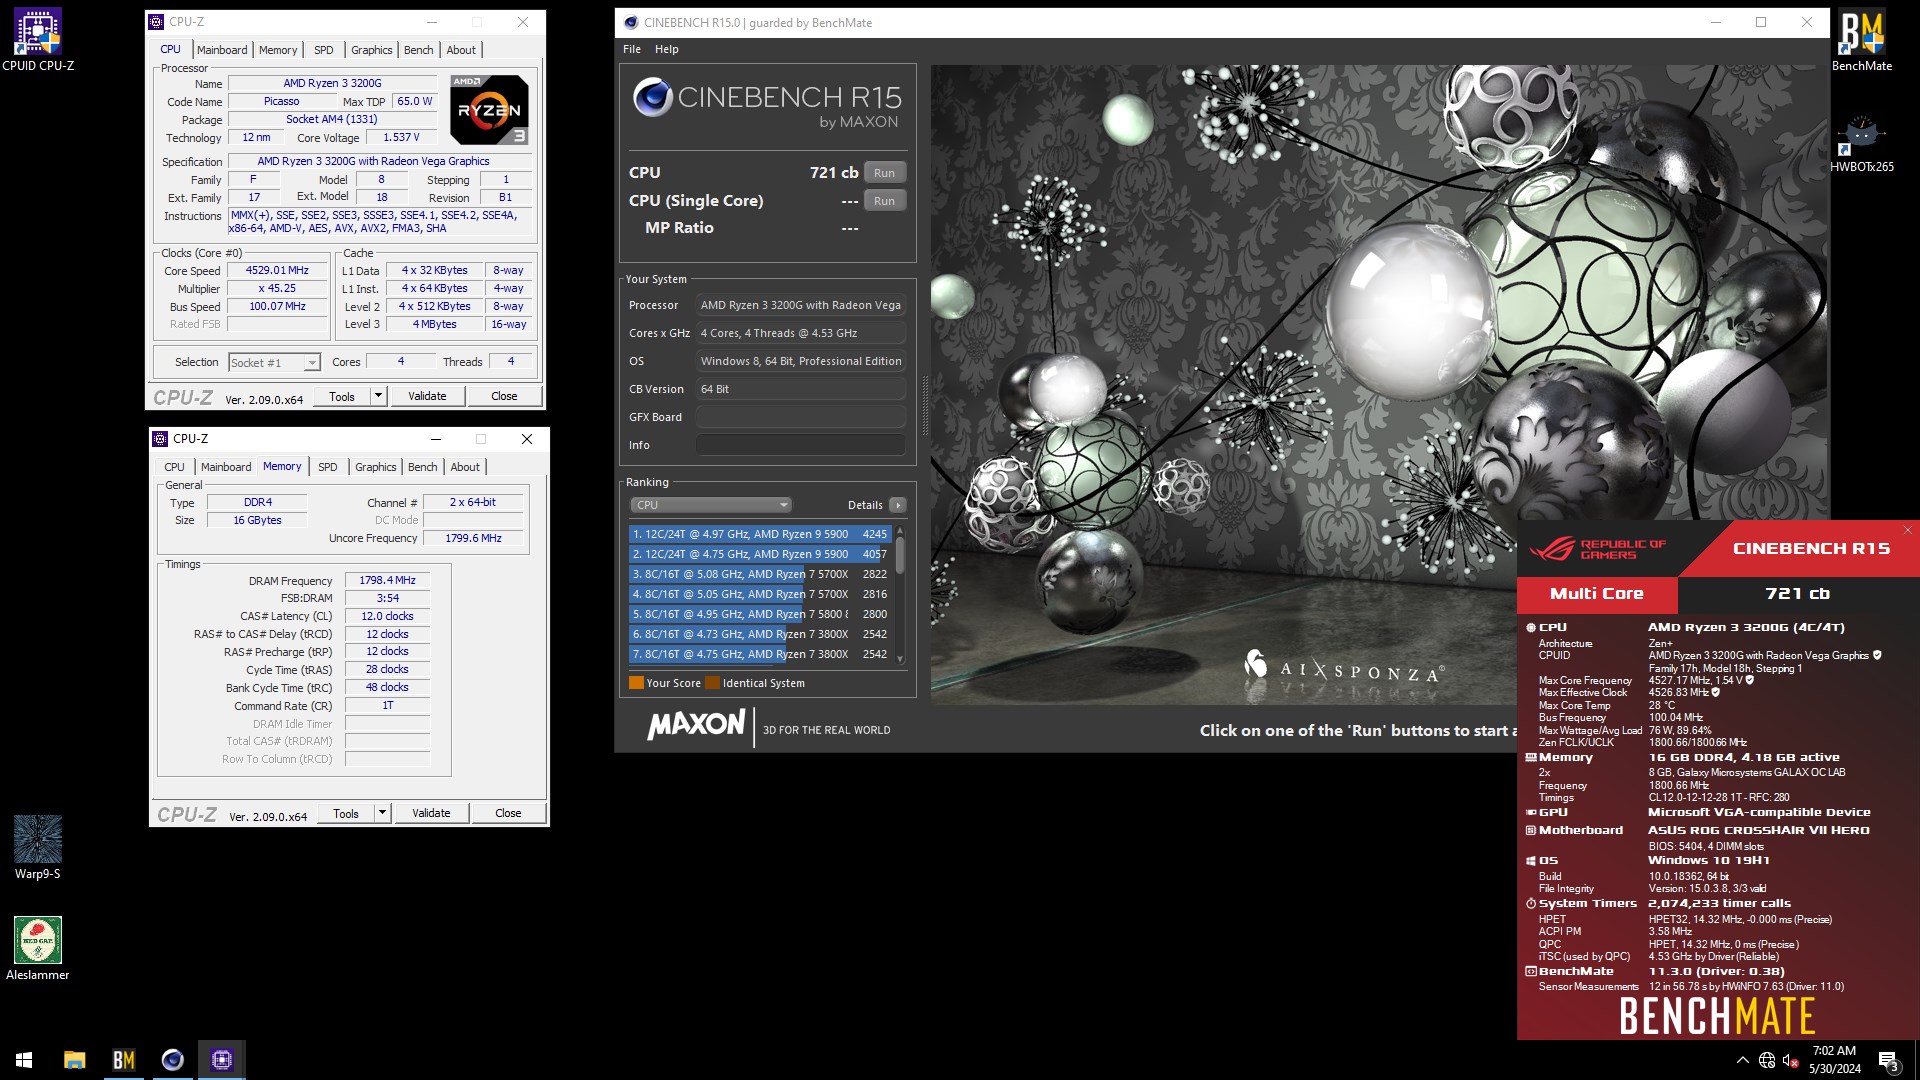
Task: Open the notification center icon
Action: coord(1888,1060)
